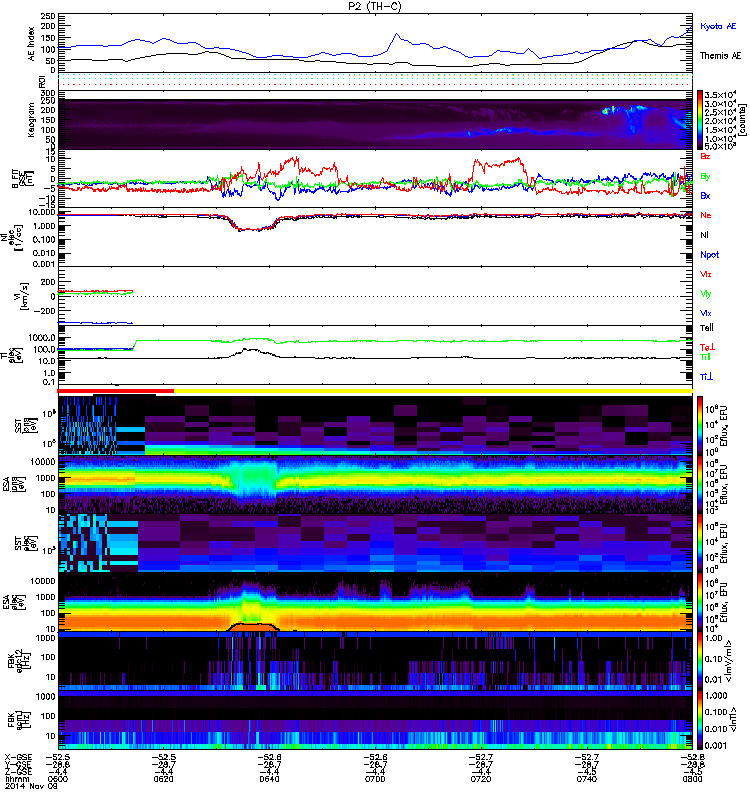Select the blue Bx legend label
The height and width of the screenshot is (800, 750).
tap(705, 195)
